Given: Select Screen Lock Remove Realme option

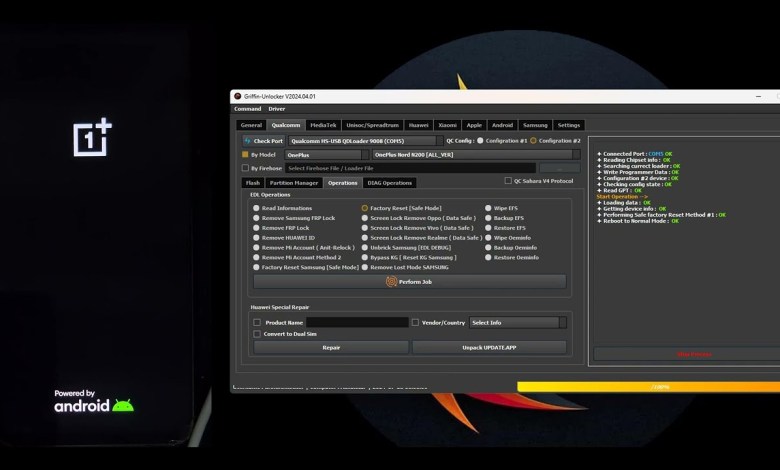Looking at the screenshot, I should pyautogui.click(x=365, y=238).
